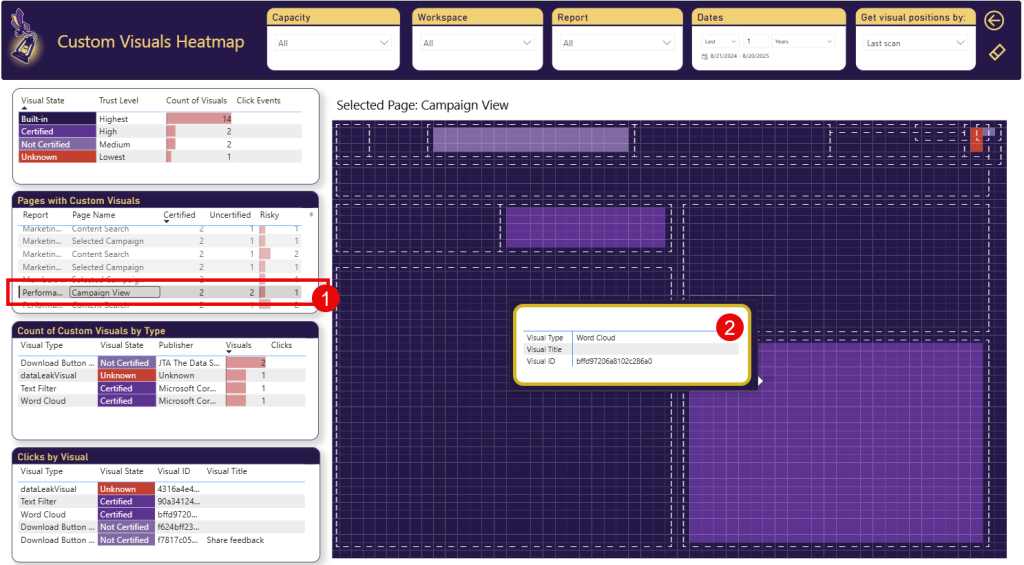1024x565 pixels.
Task: Sort by the Certified column header
Action: (179, 215)
